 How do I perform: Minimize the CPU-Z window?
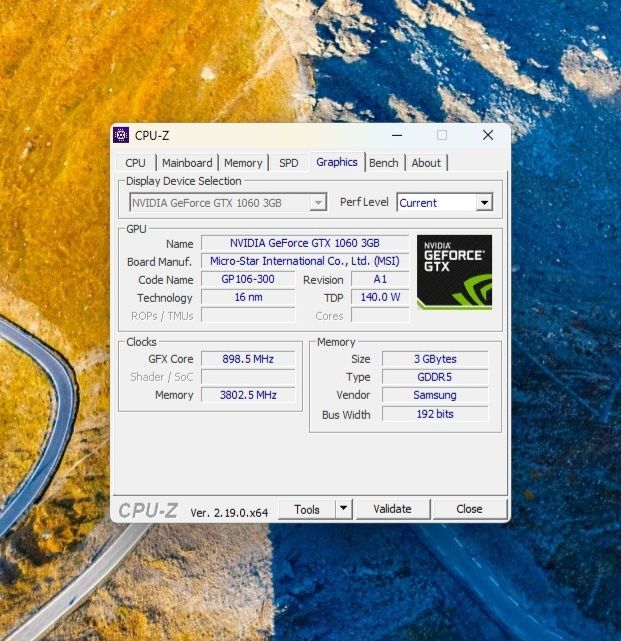pyautogui.click(x=397, y=135)
